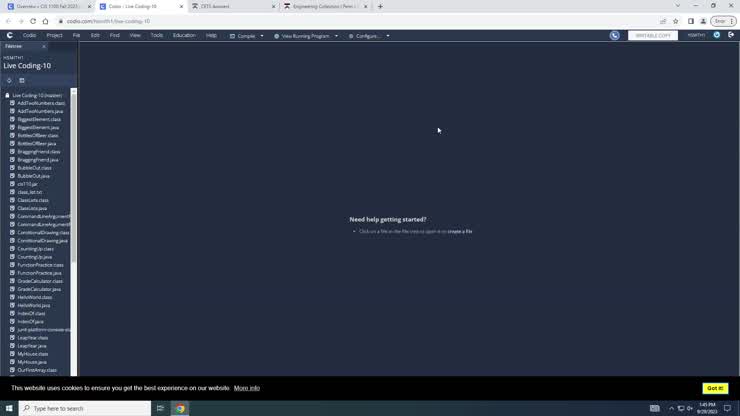740x416 pixels.
Task: Follow the More info cookie link
Action: pos(246,388)
